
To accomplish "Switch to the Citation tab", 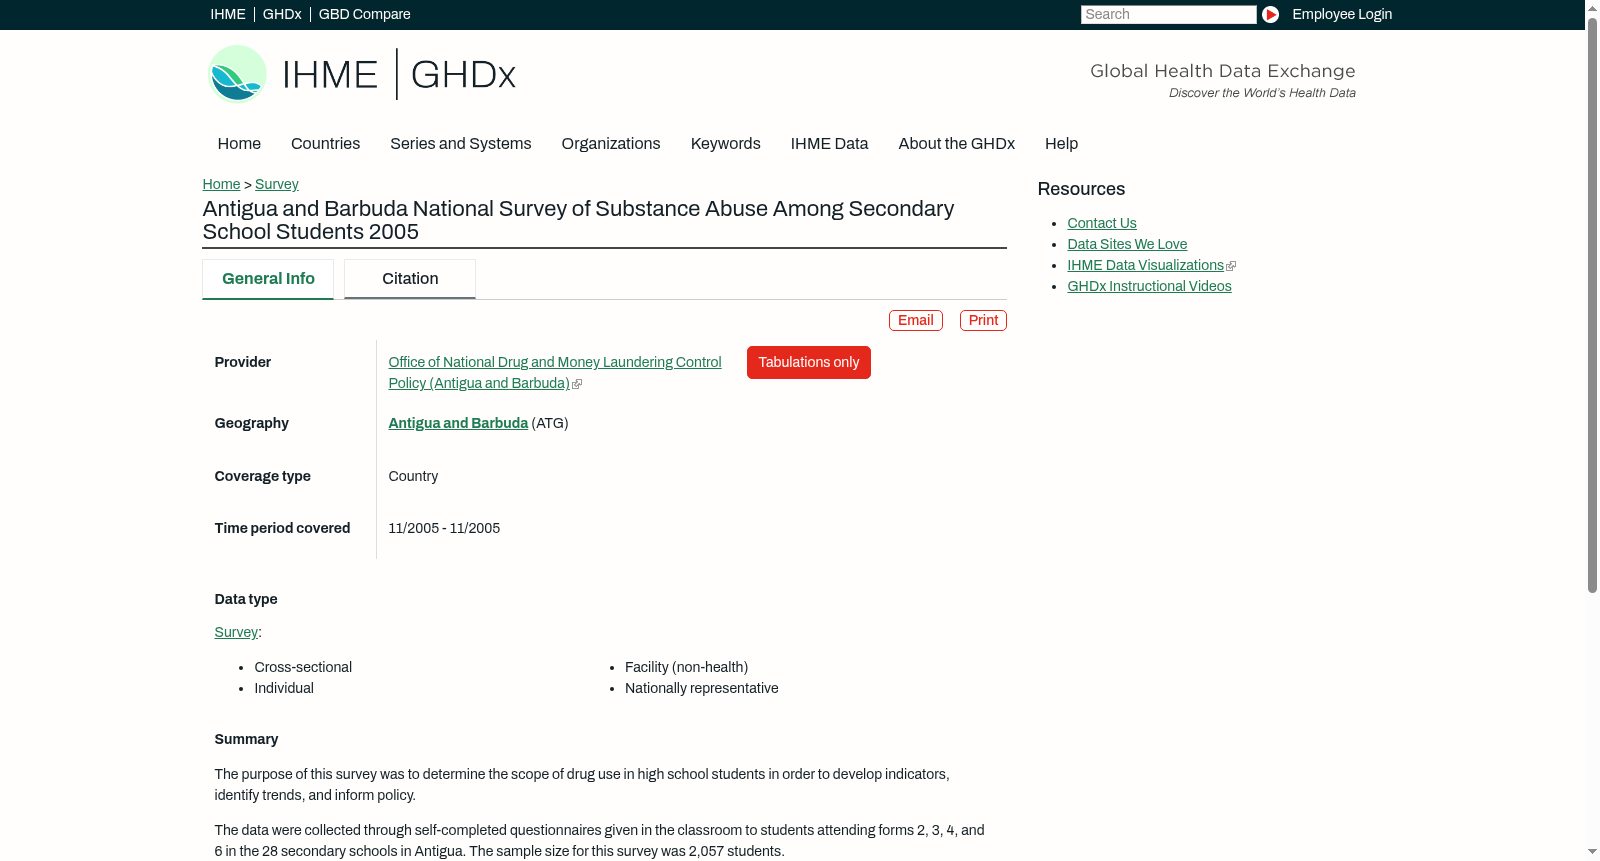I will [410, 279].
